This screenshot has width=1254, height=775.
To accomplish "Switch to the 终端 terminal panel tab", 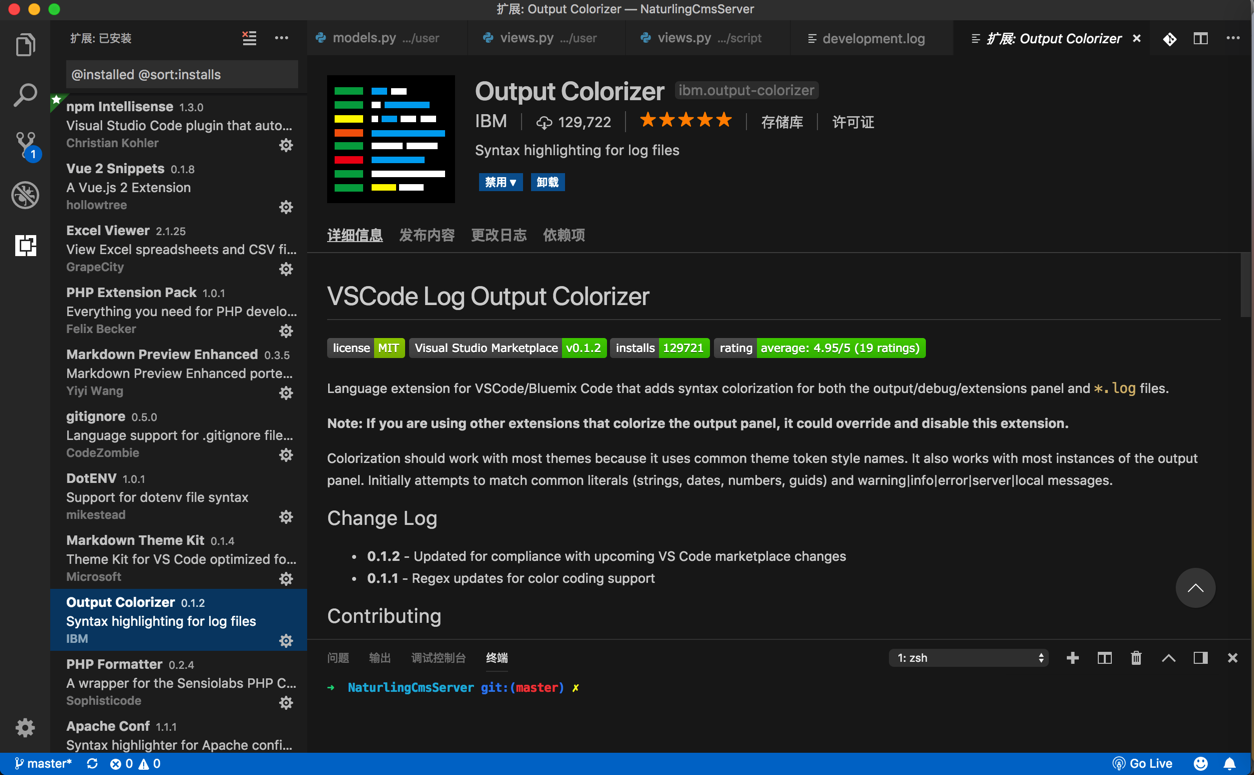I will pyautogui.click(x=497, y=658).
